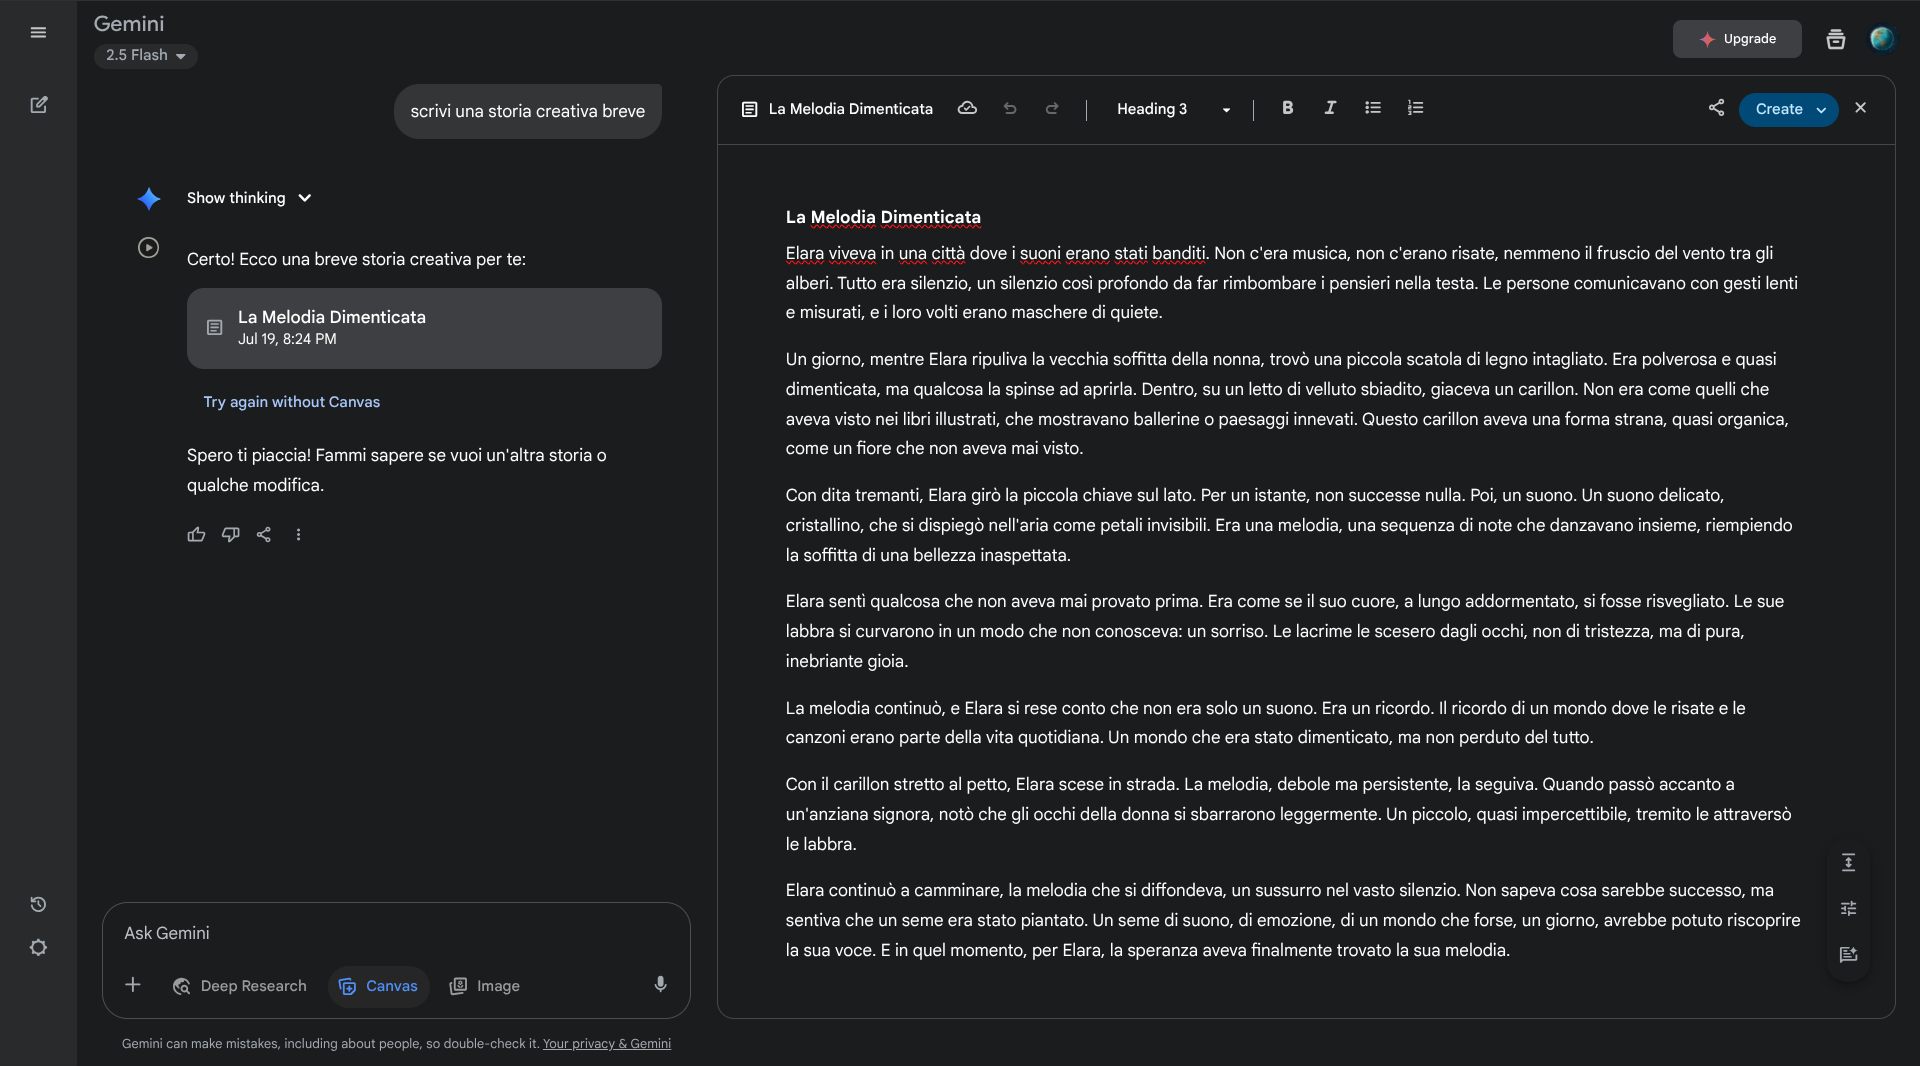Click Try again without Canvas
The image size is (1920, 1066).
(291, 402)
